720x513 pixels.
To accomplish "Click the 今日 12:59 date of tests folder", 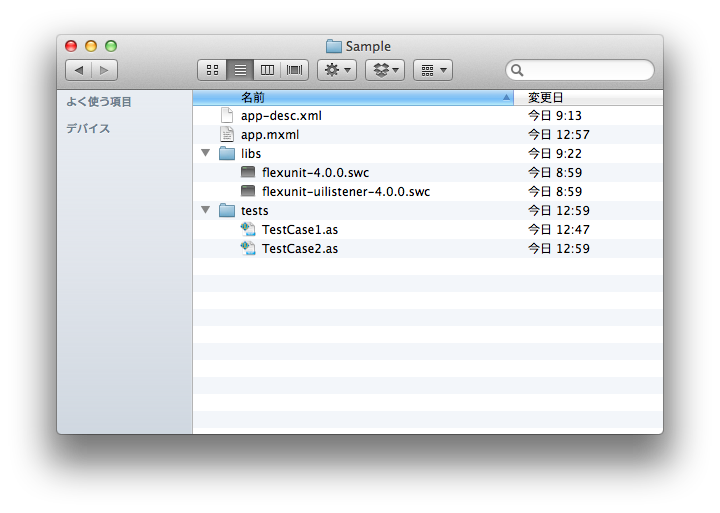I will coord(558,210).
